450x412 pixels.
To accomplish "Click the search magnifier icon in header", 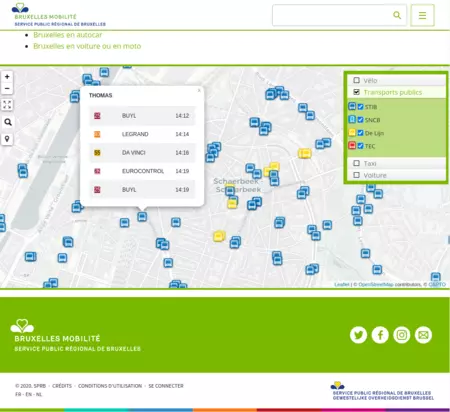I will pyautogui.click(x=397, y=15).
